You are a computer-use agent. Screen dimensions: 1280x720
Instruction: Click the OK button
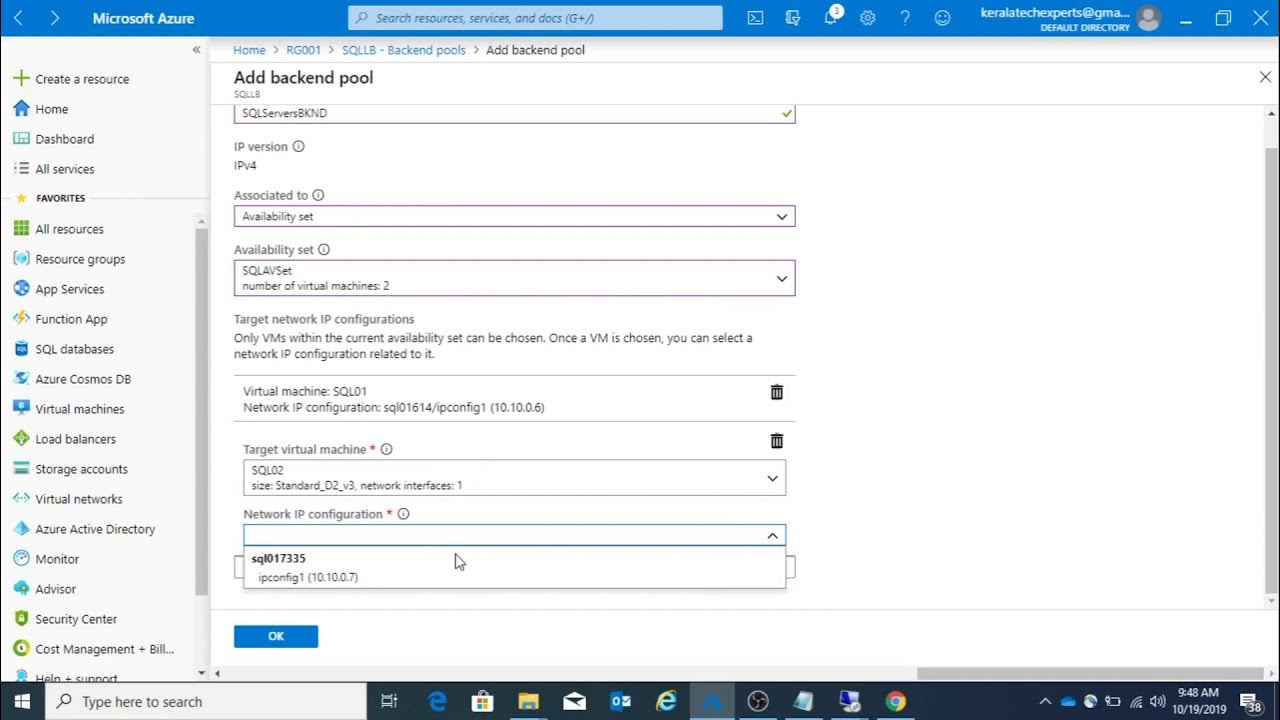(276, 636)
